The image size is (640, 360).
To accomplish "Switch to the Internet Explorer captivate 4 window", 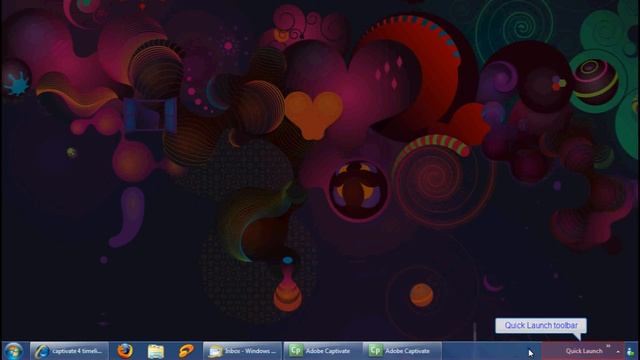I will click(69, 351).
